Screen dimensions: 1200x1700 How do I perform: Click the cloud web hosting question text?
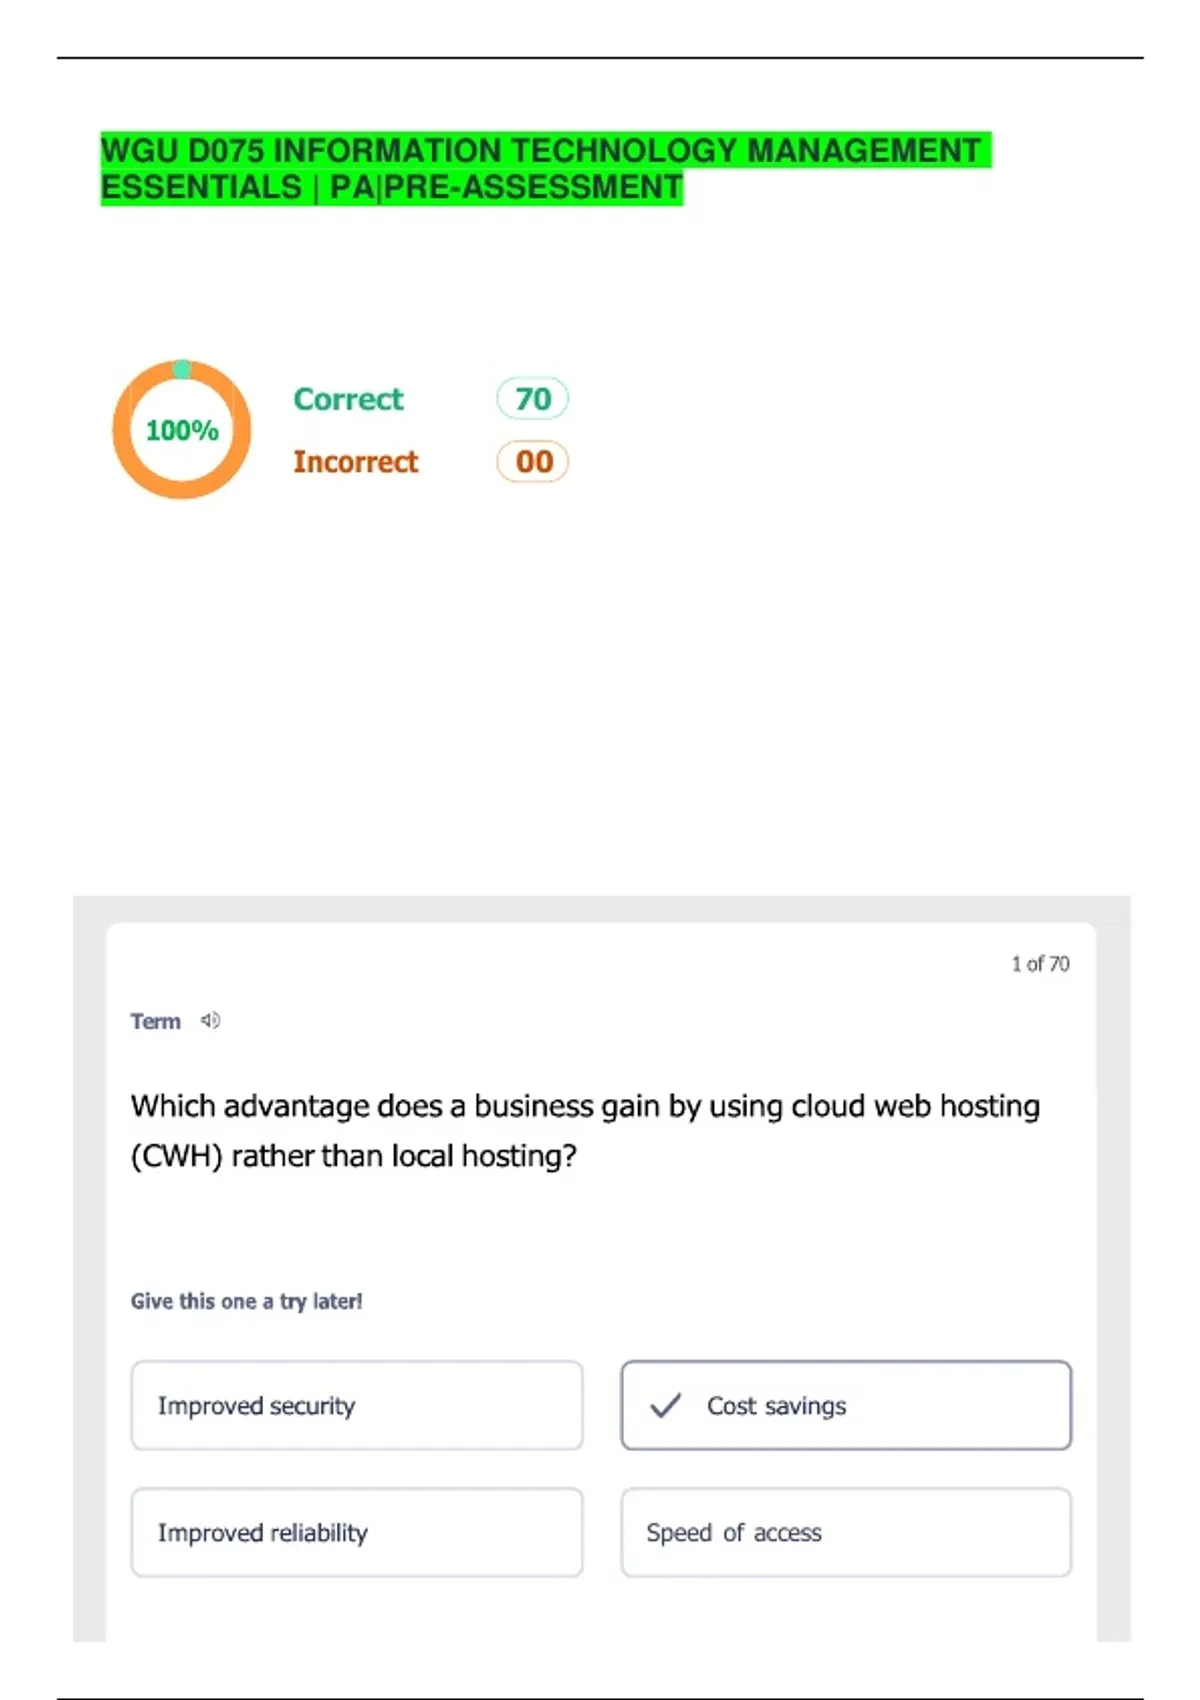coord(585,1106)
